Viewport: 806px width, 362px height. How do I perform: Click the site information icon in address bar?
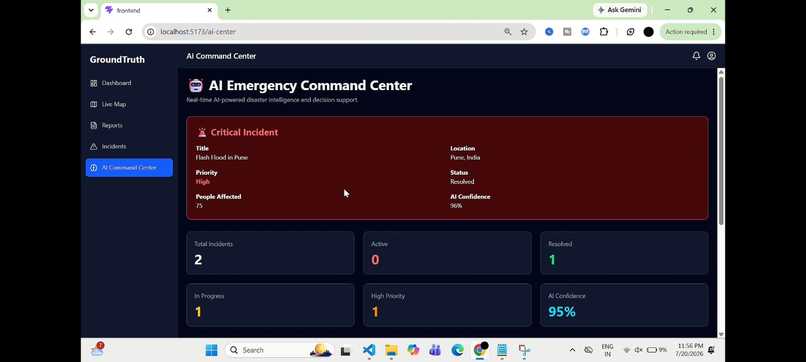click(150, 32)
